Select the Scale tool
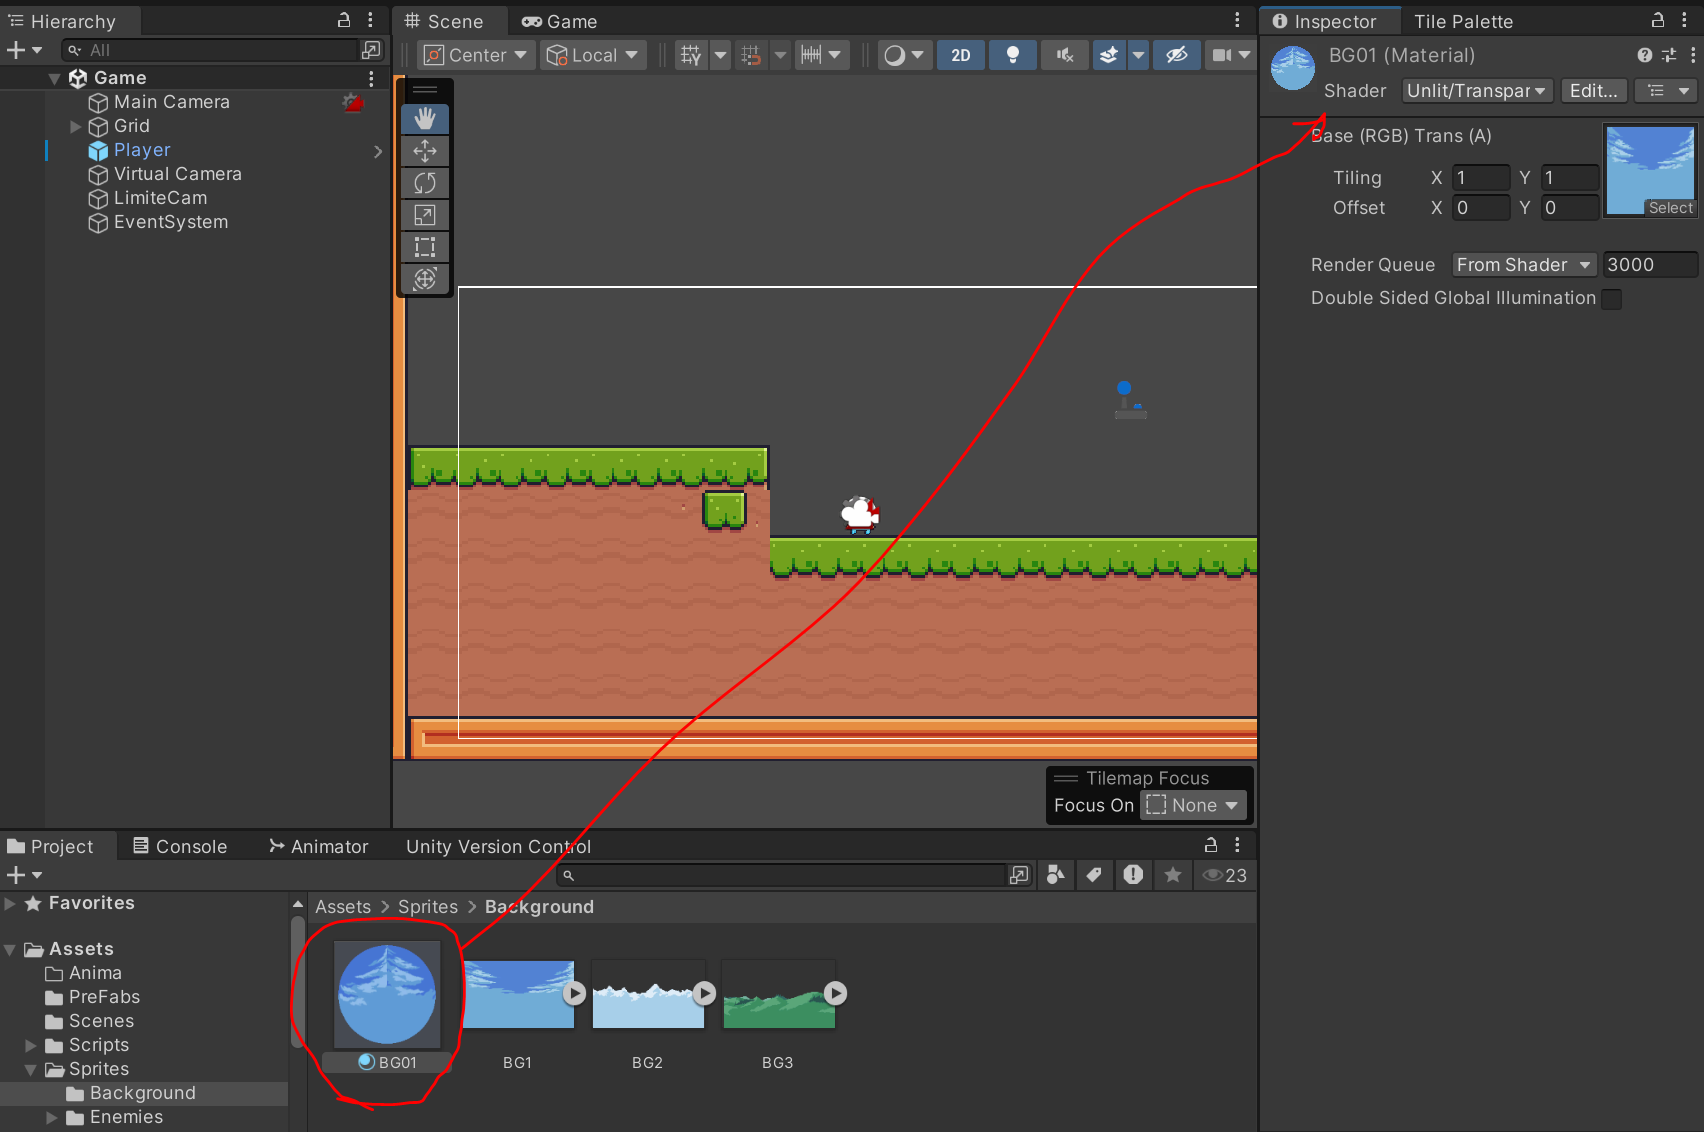The width and height of the screenshot is (1704, 1132). 425,215
